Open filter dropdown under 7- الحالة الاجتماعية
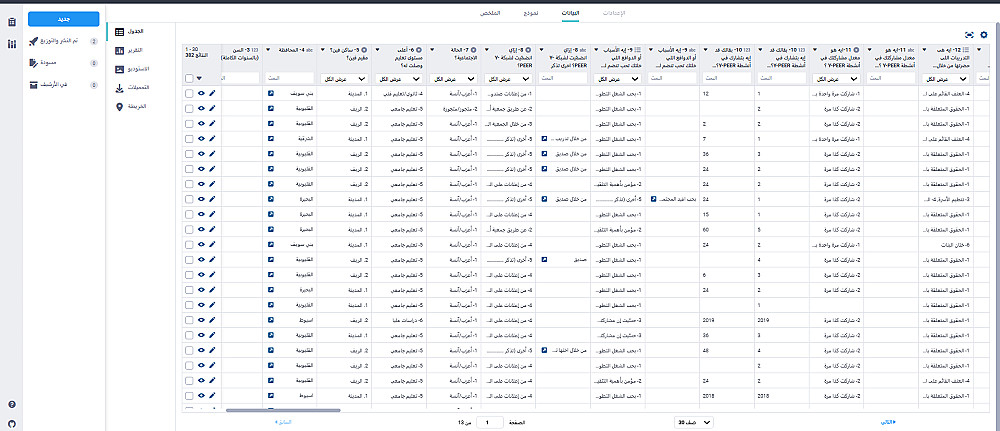Viewport: 1000px width, 431px height. click(453, 78)
